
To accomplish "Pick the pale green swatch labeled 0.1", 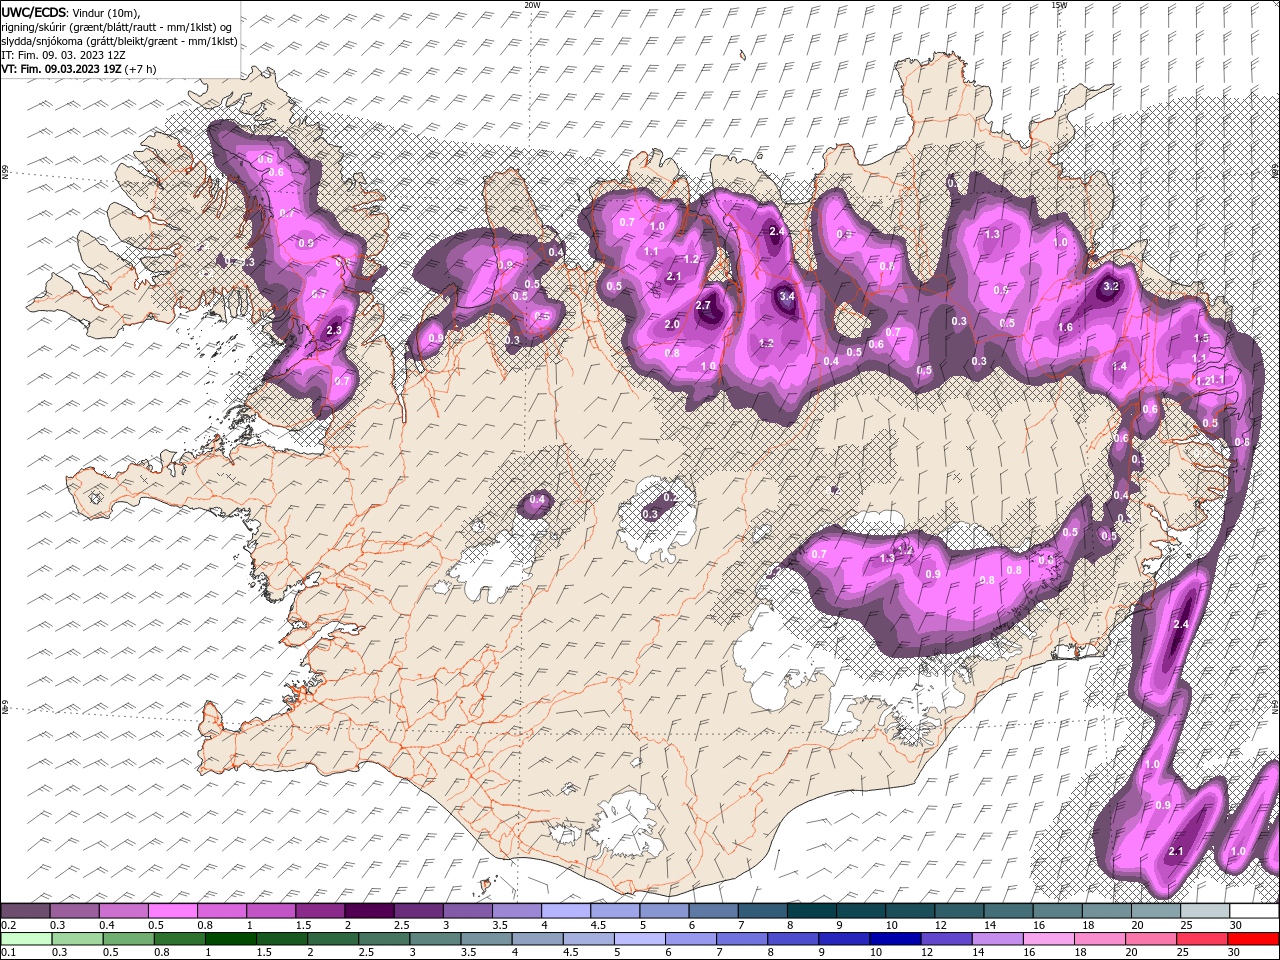I will [26, 938].
